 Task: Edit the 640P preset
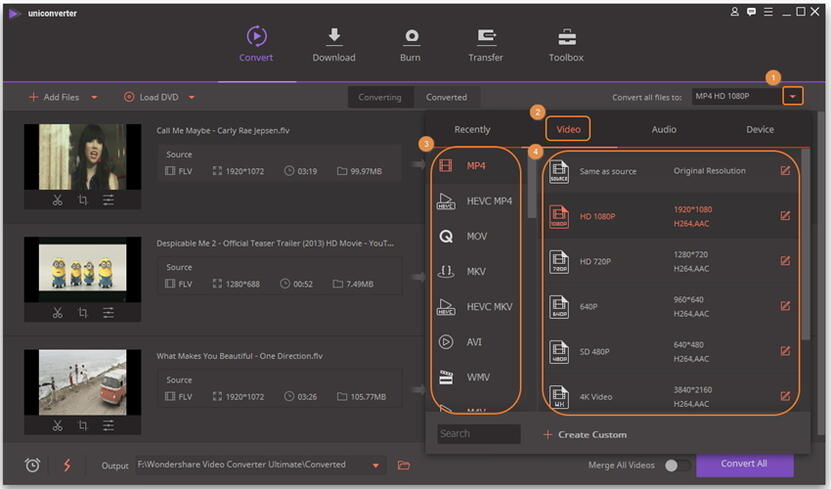(785, 306)
